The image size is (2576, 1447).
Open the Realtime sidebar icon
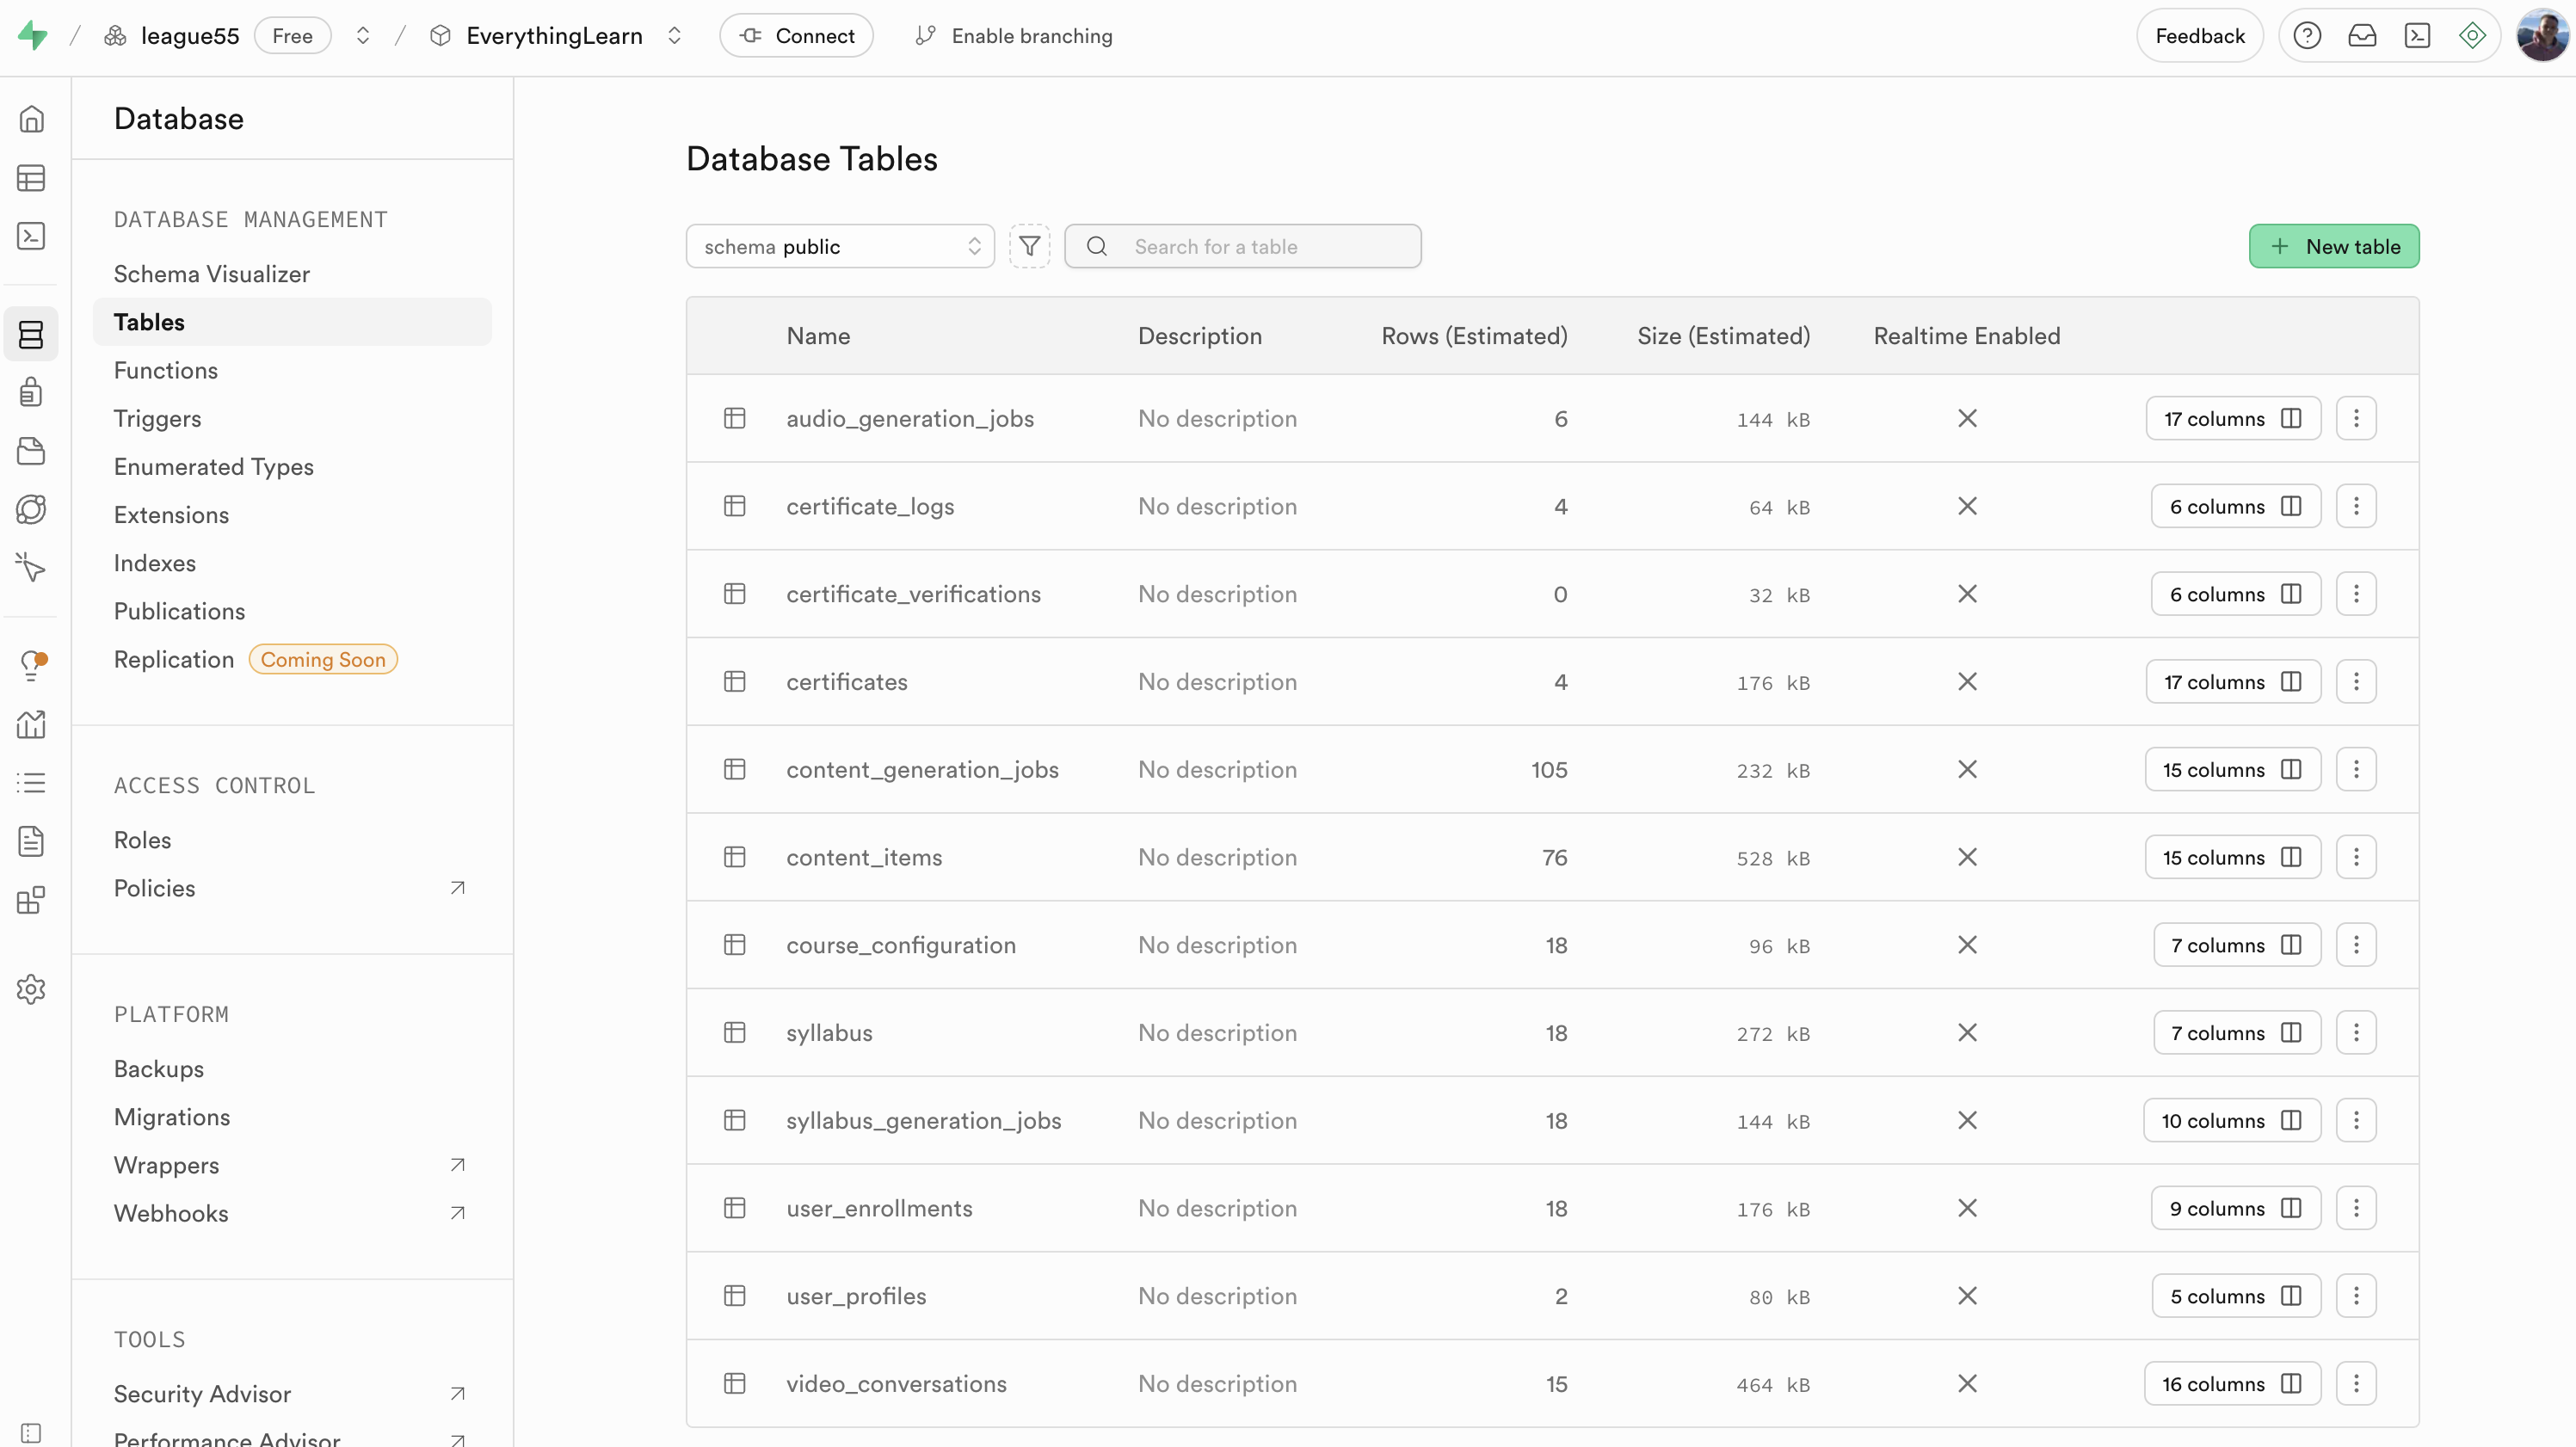[31, 568]
